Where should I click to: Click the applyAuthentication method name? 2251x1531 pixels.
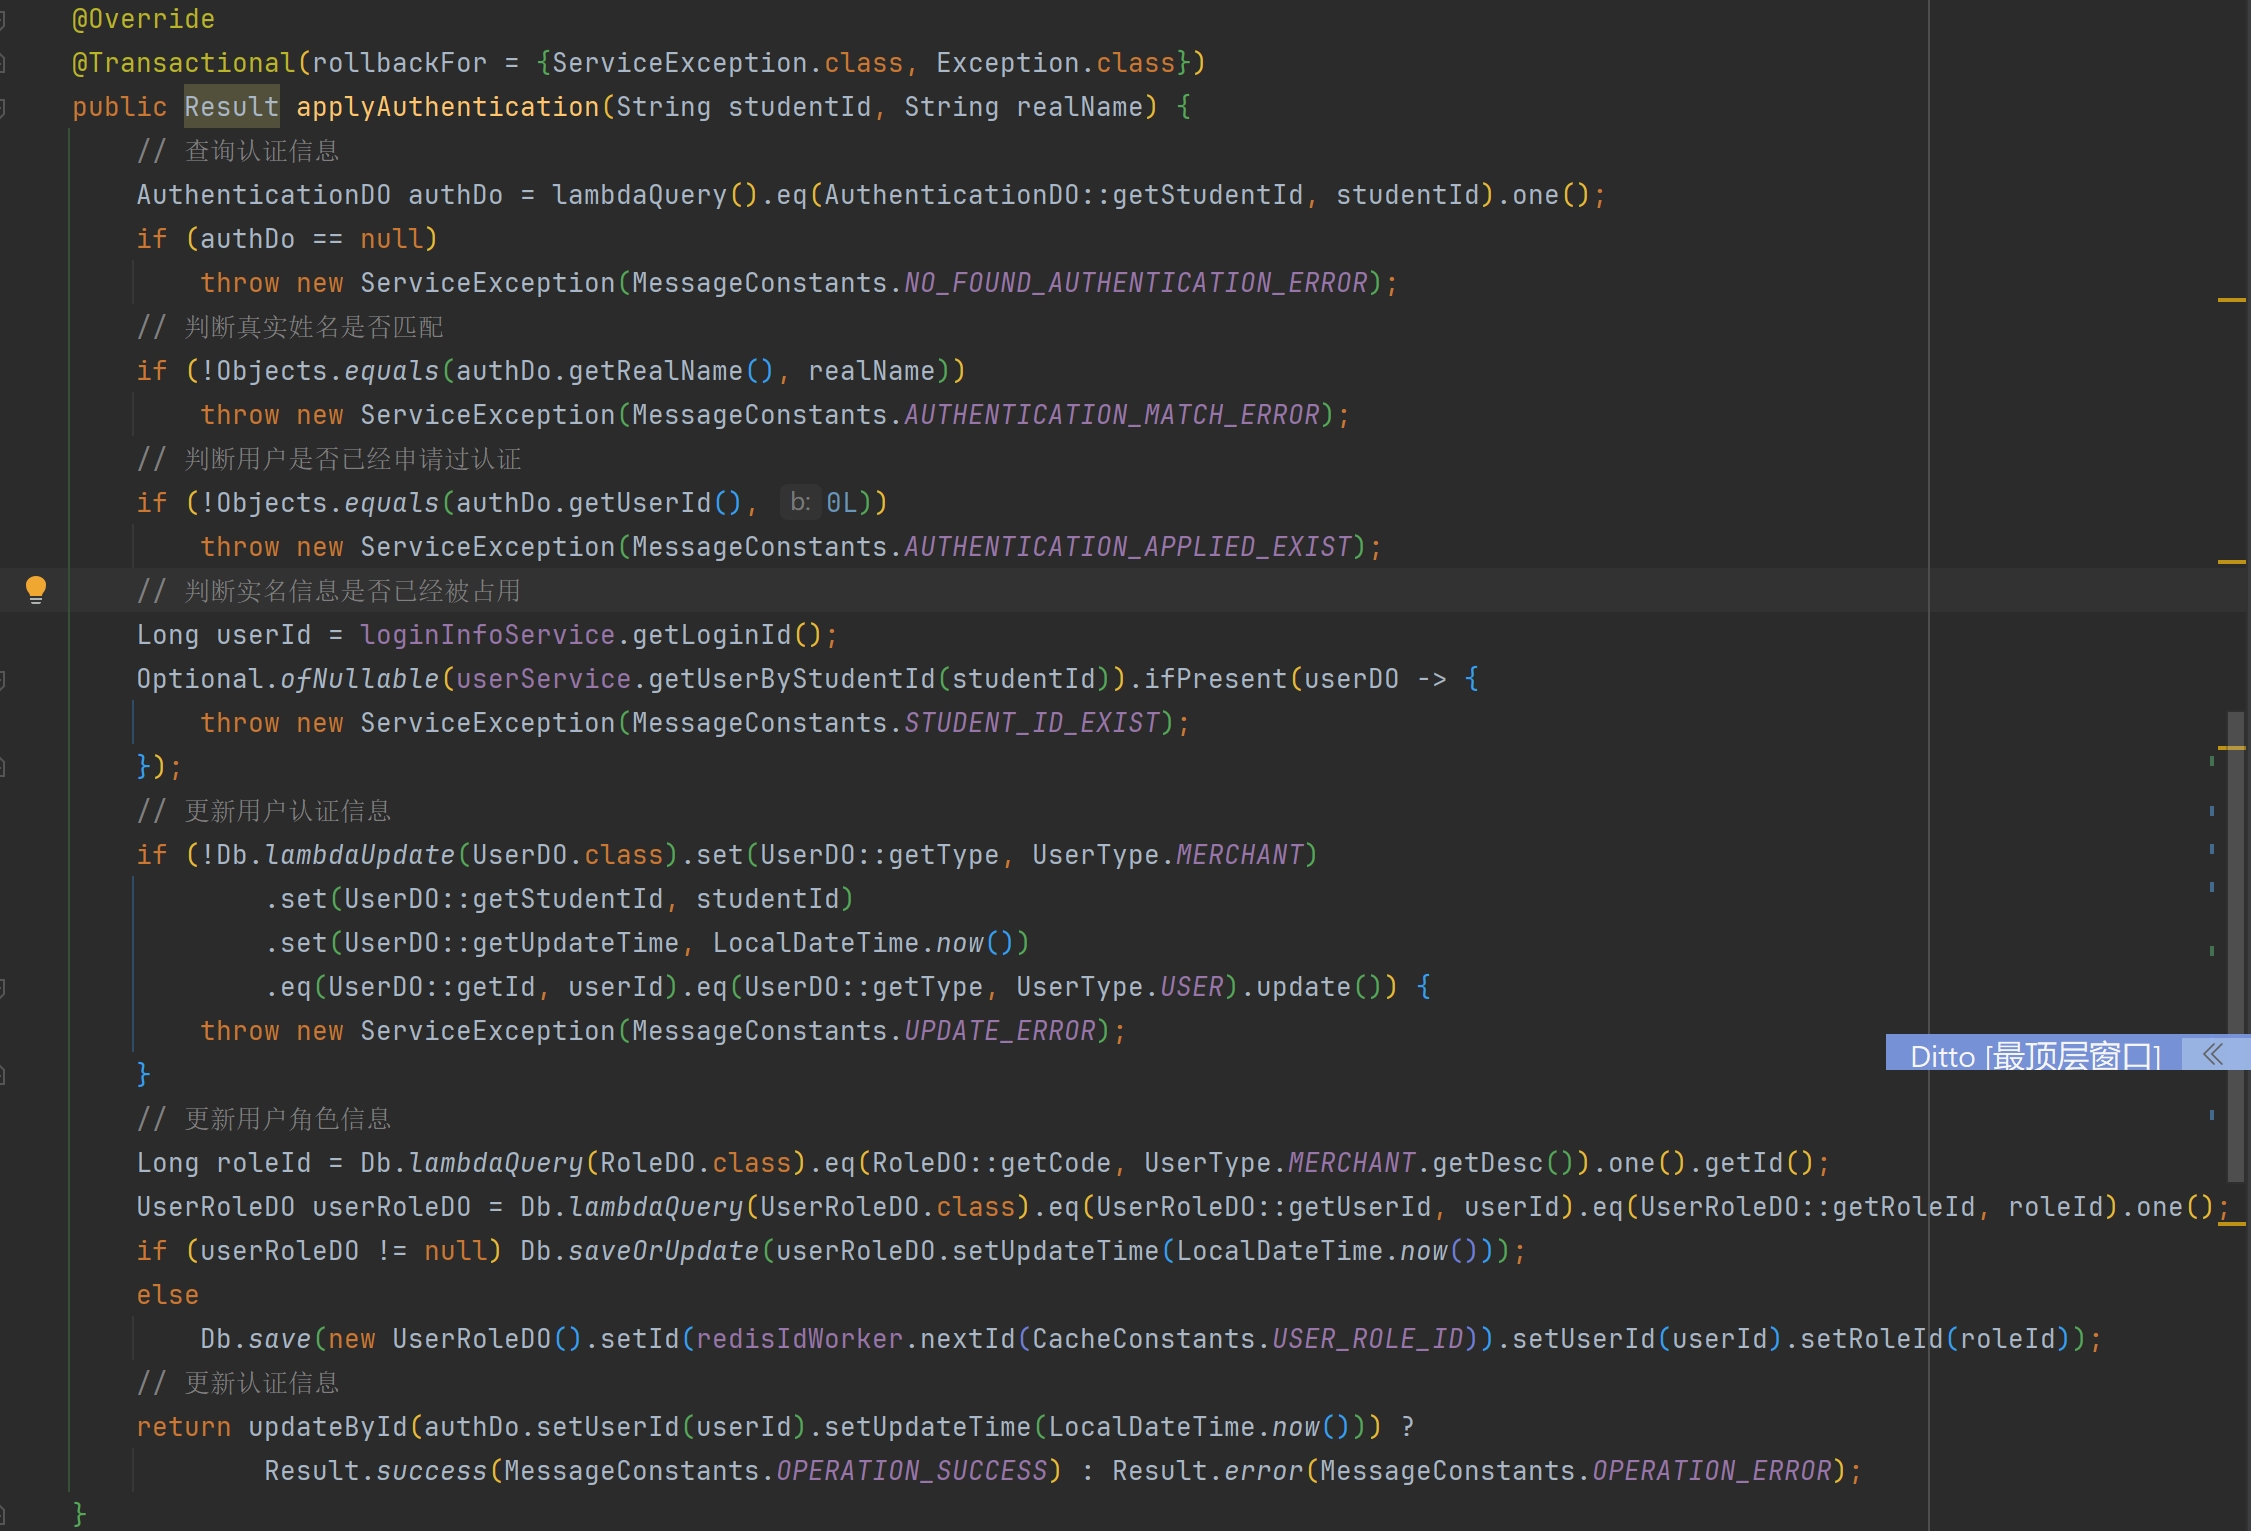(x=447, y=107)
